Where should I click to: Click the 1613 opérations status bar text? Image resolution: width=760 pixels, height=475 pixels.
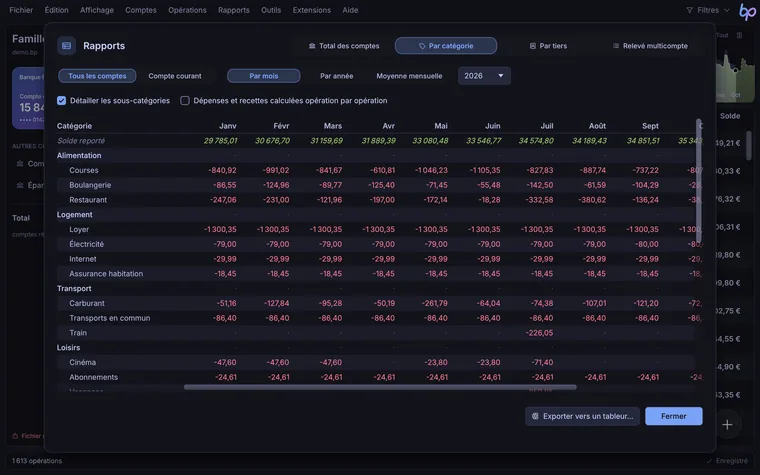(37, 461)
